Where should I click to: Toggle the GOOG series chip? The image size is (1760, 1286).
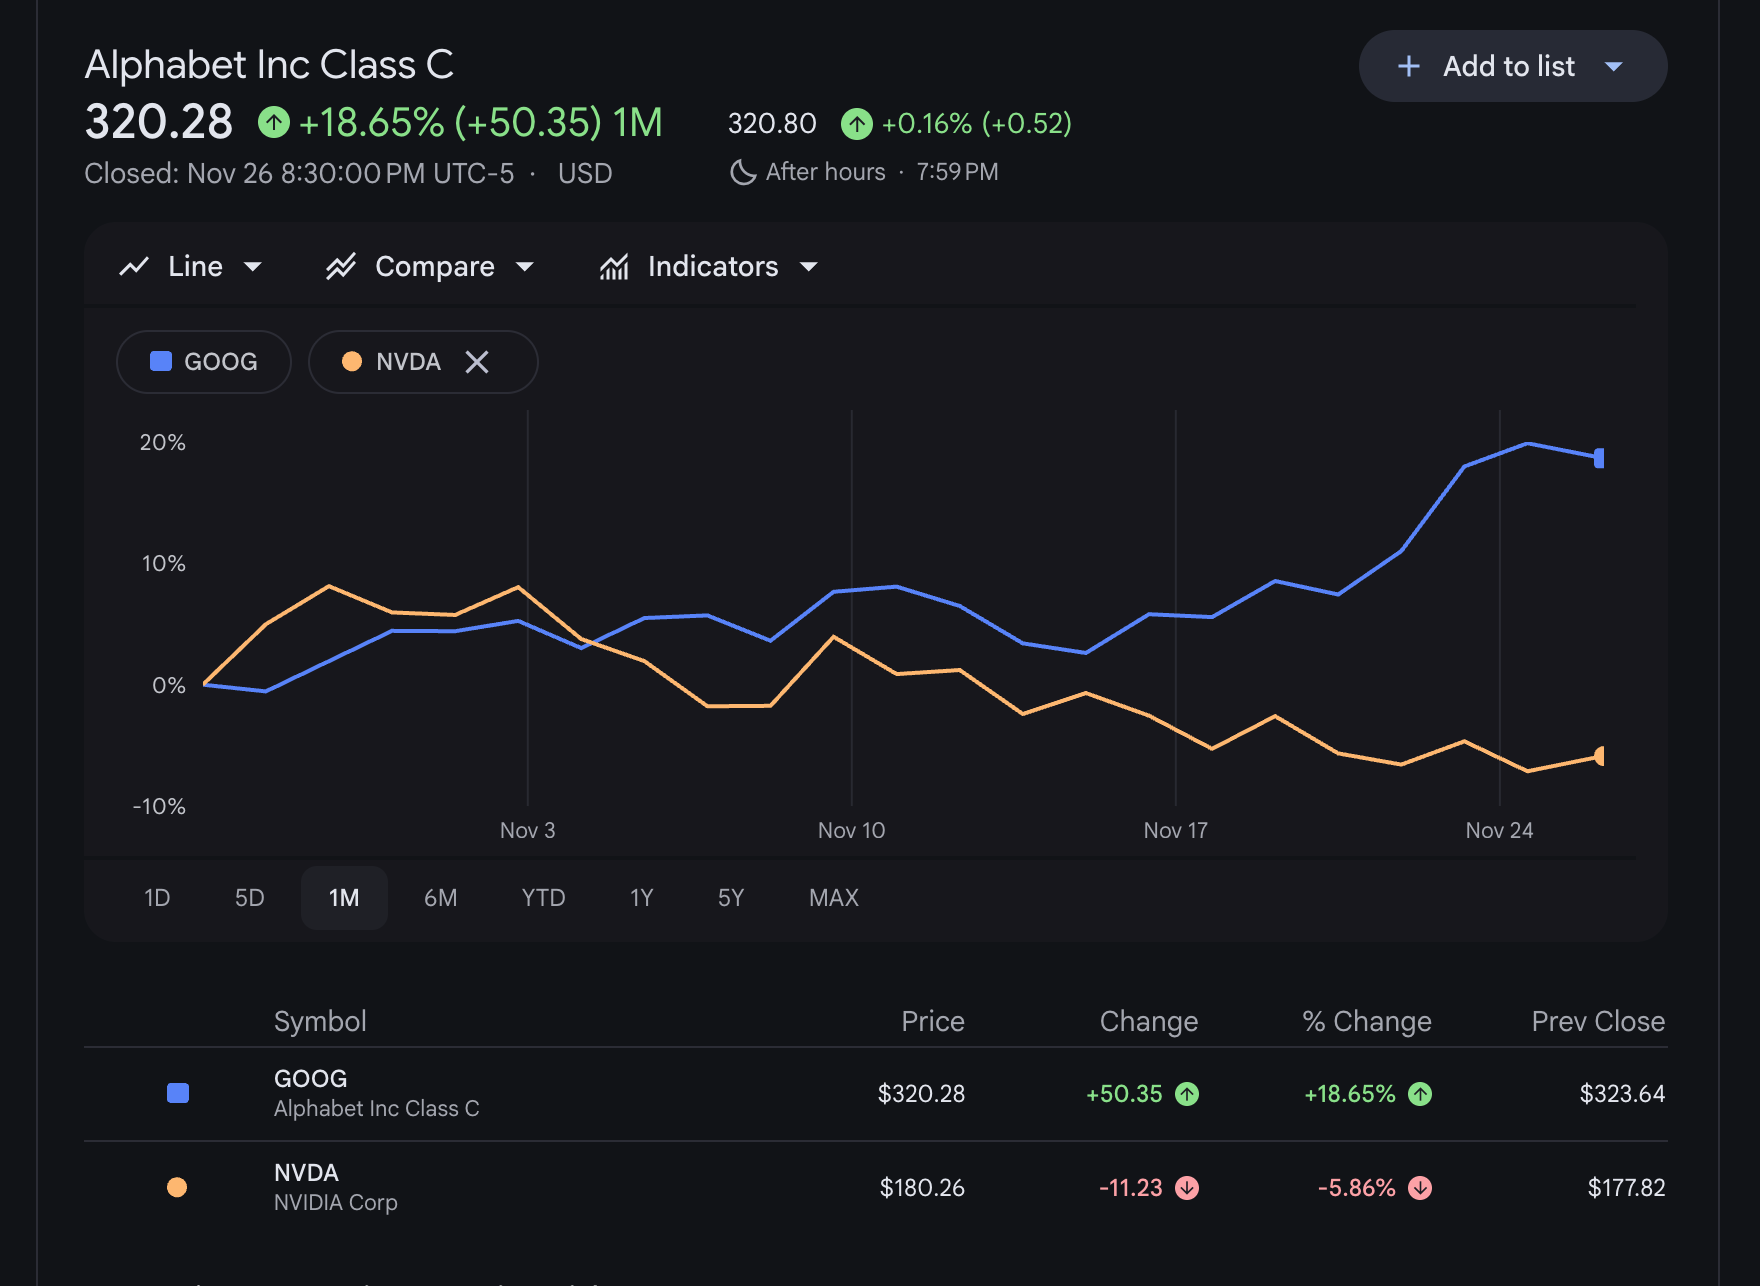(x=204, y=362)
